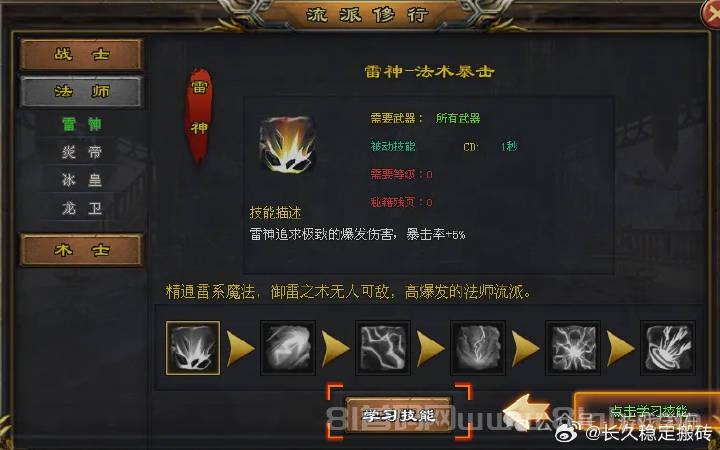The width and height of the screenshot is (720, 450).
Task: Expand the 术士 class category
Action: click(81, 250)
